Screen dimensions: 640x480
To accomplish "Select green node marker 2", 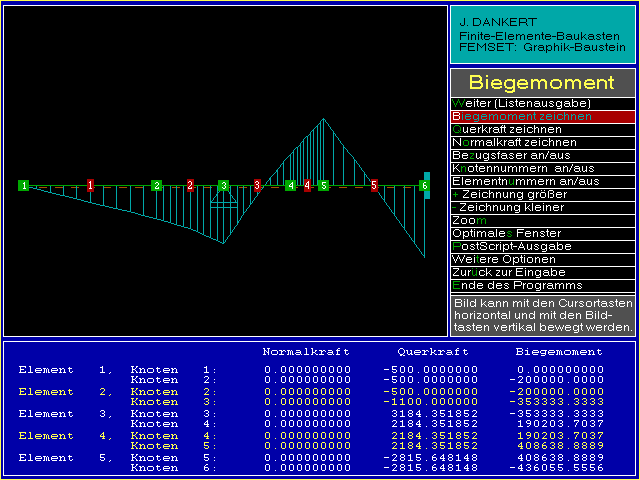I will click(x=157, y=185).
